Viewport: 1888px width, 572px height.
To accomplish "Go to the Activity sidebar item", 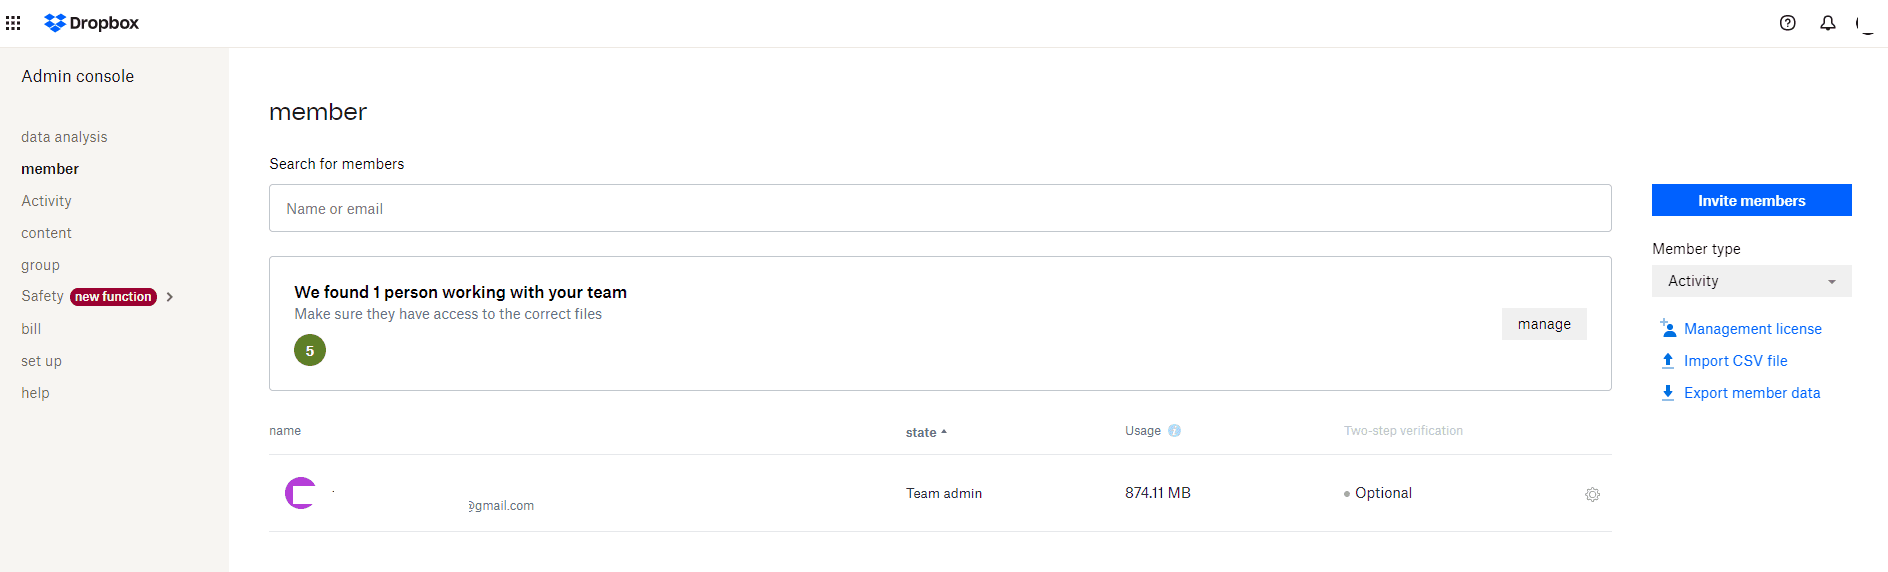I will click(46, 201).
